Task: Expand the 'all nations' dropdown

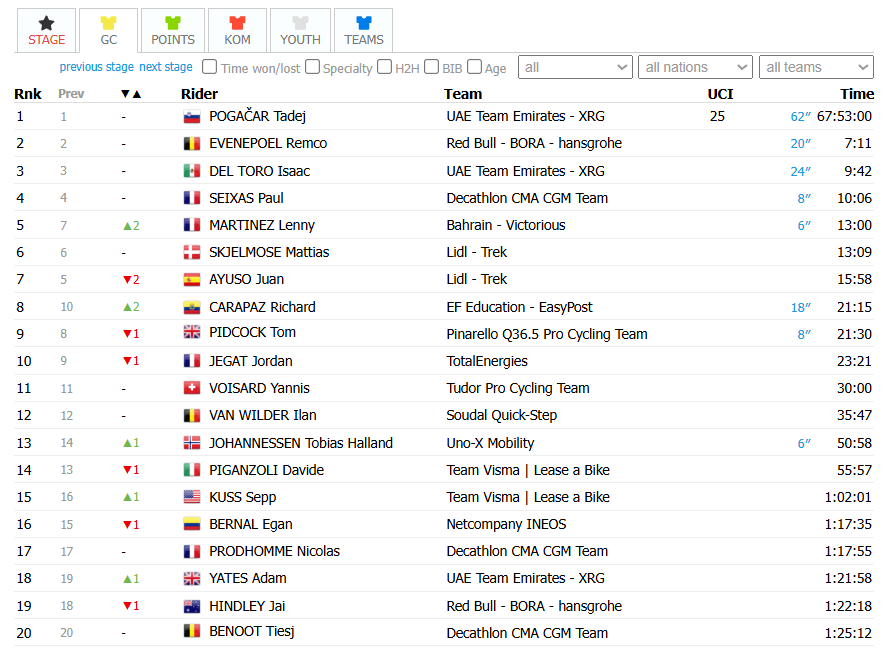Action: [695, 67]
